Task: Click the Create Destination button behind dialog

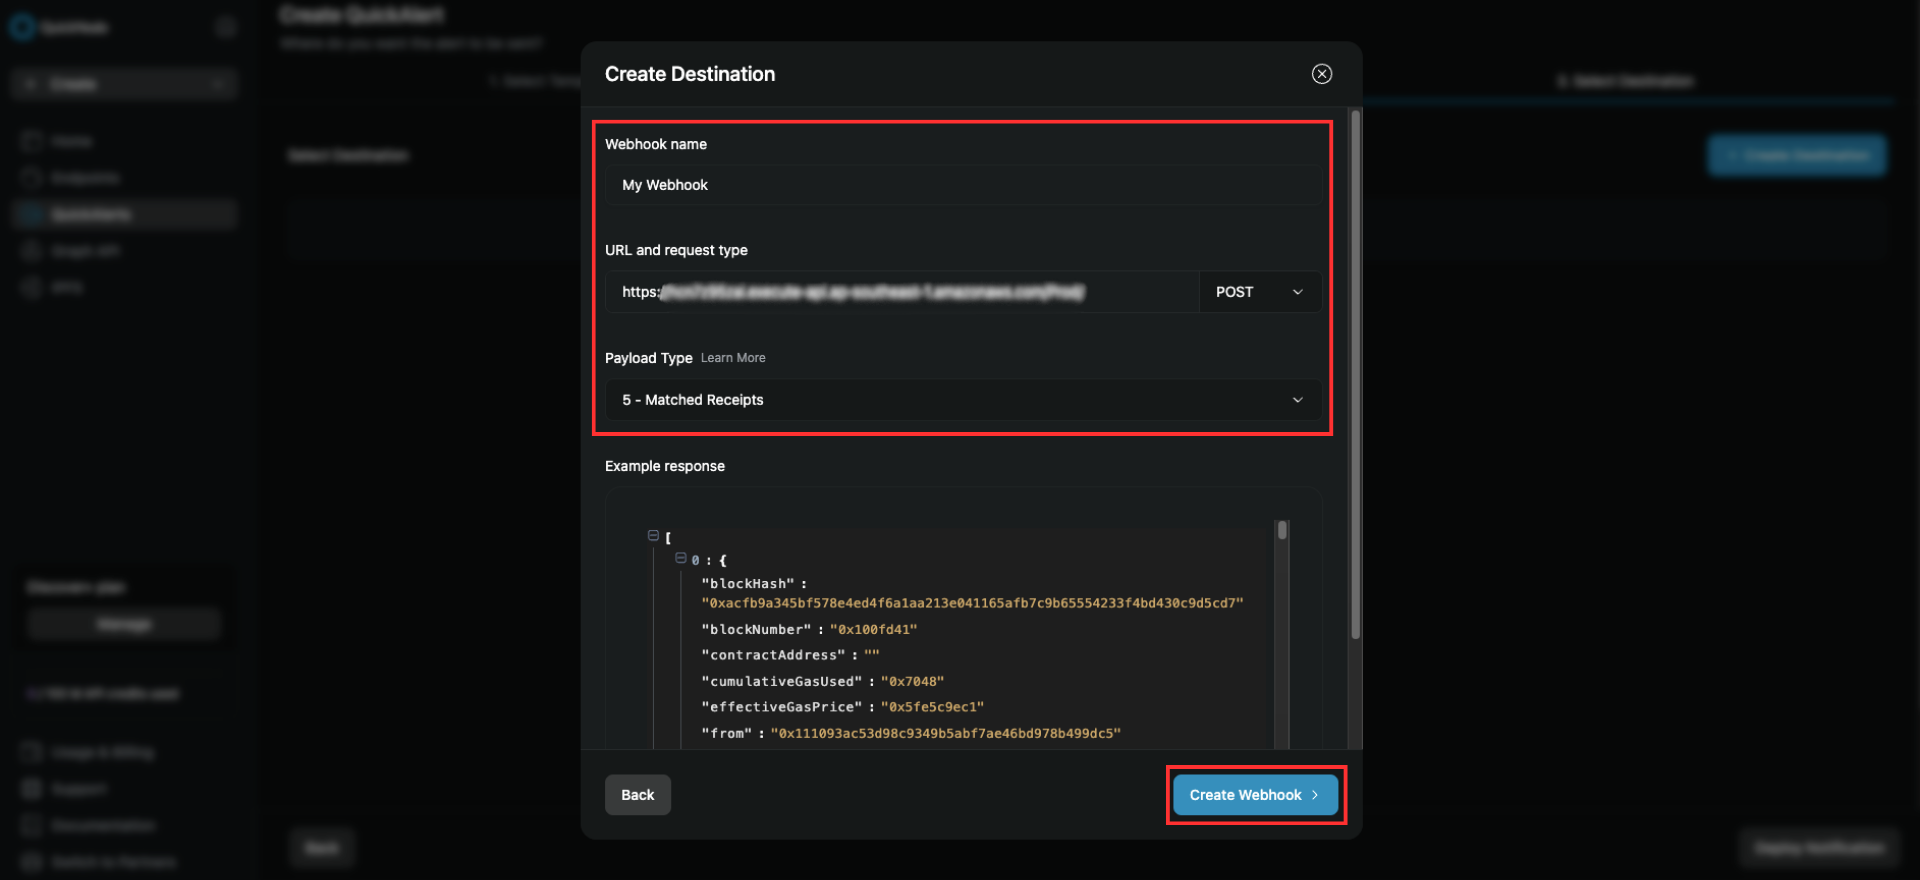Action: click(1797, 156)
